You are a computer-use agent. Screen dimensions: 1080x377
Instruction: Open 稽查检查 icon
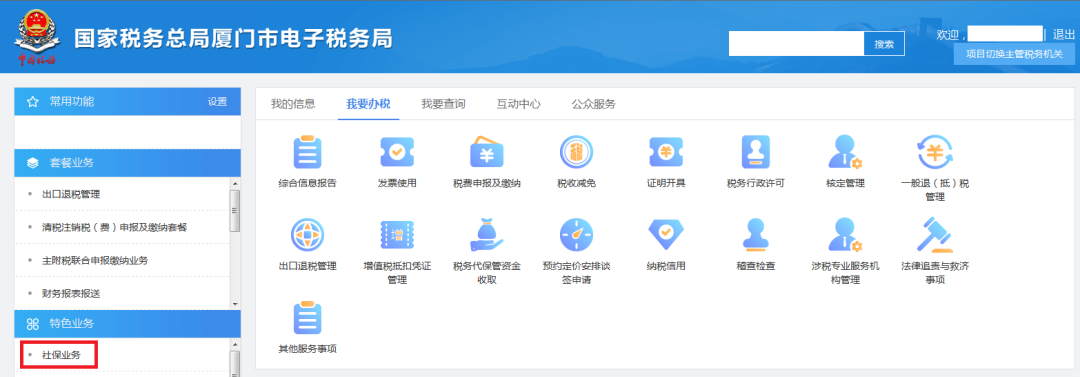click(x=755, y=234)
